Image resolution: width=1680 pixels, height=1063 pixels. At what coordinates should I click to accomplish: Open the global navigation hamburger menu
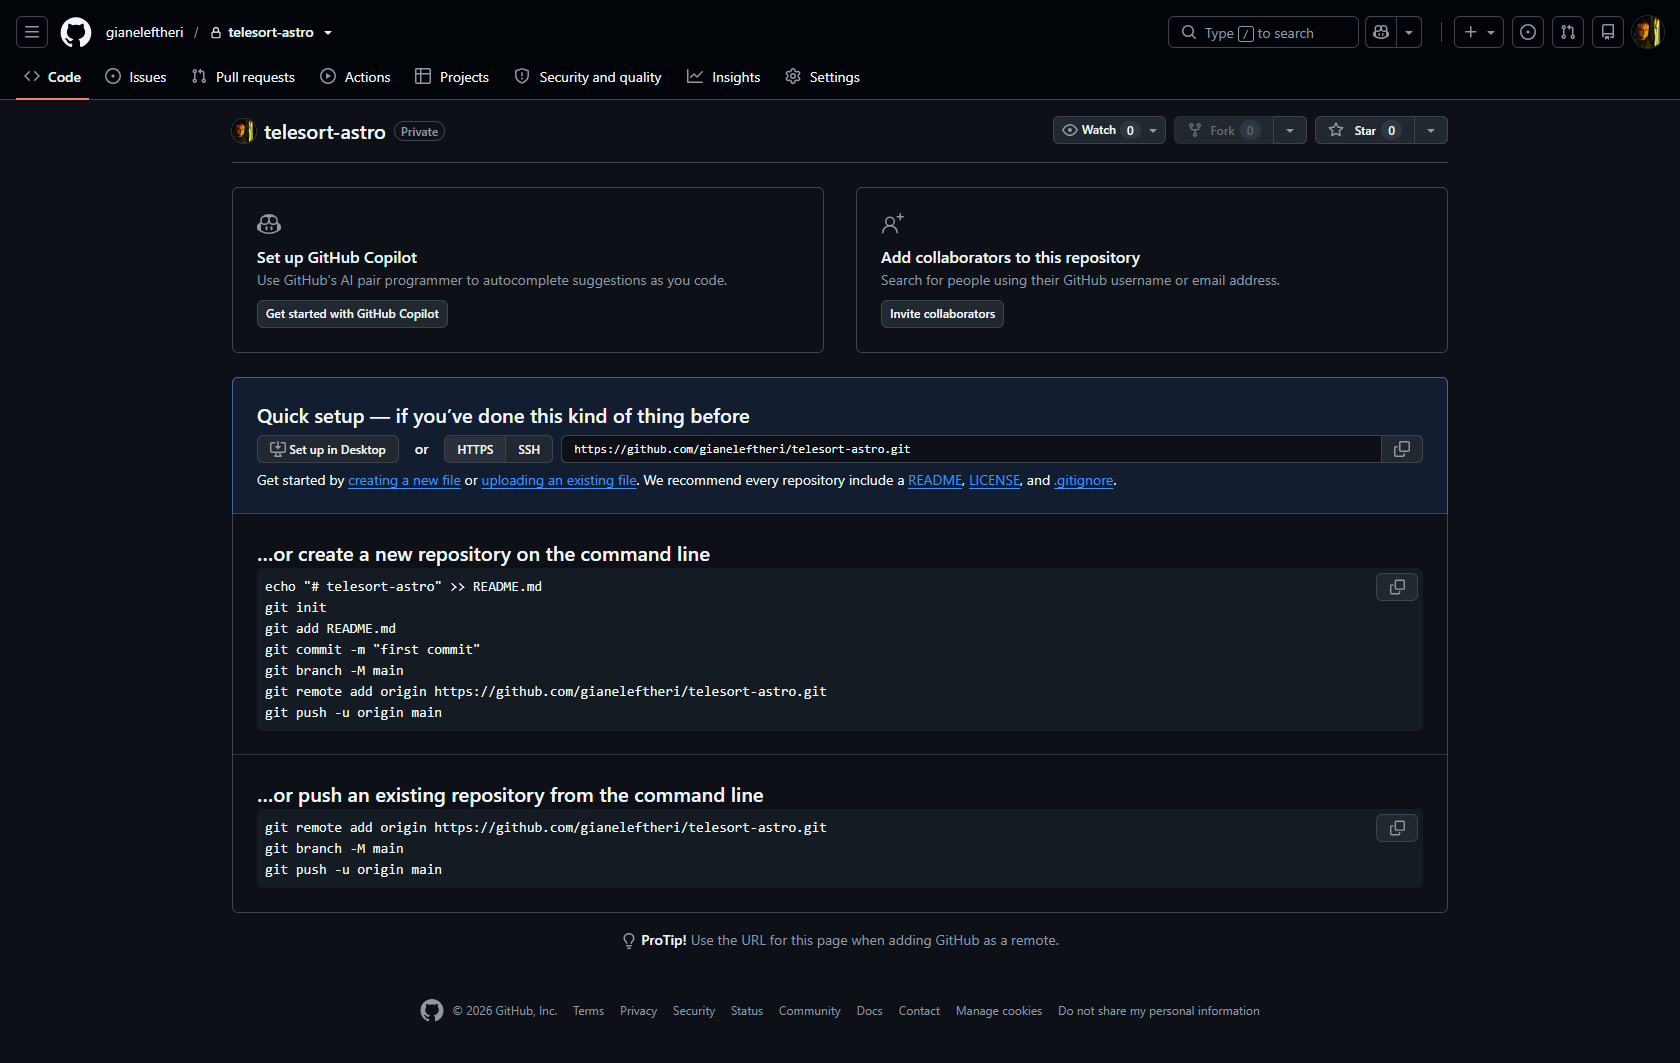[x=32, y=32]
